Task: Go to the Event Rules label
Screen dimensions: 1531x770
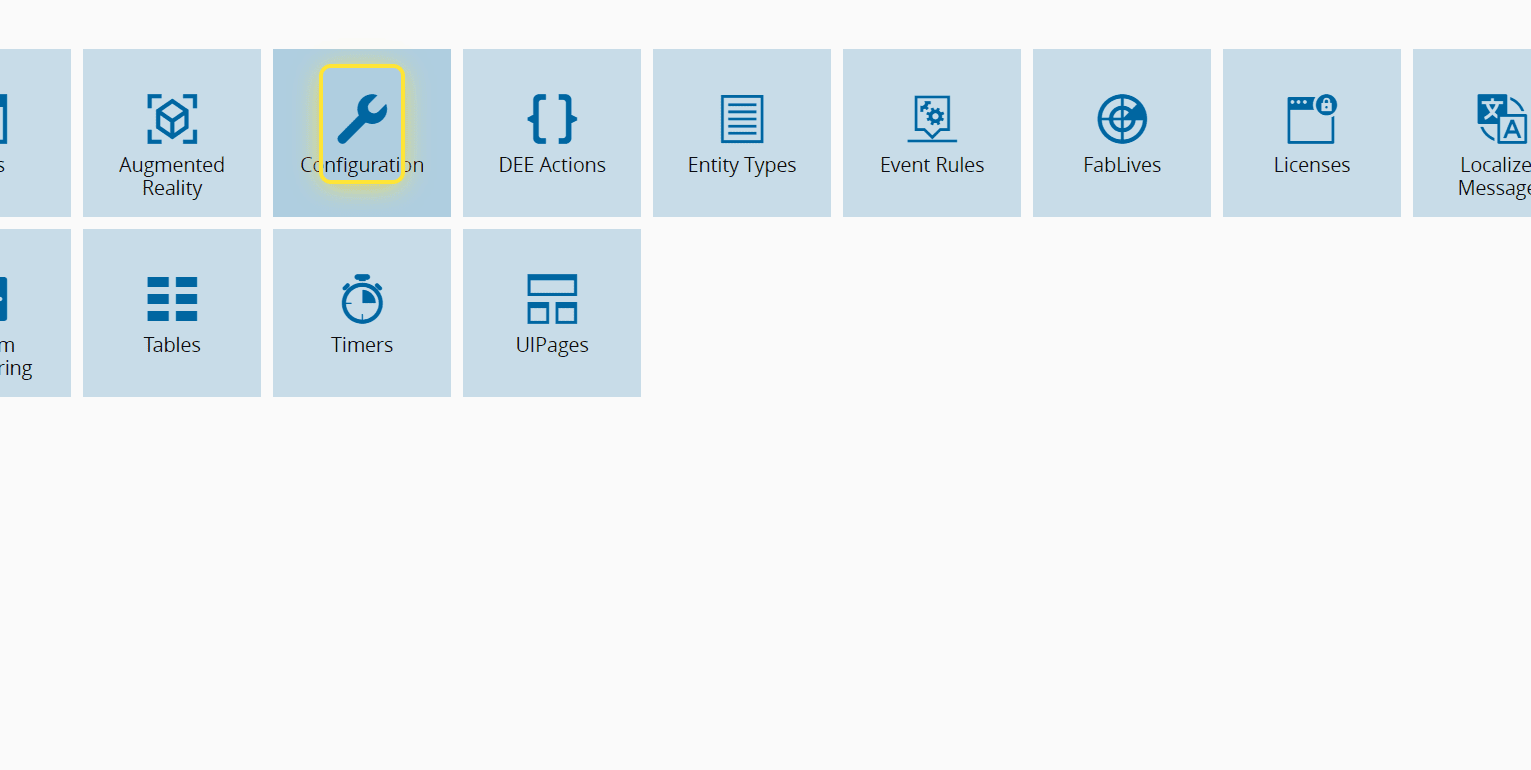Action: pos(932,165)
